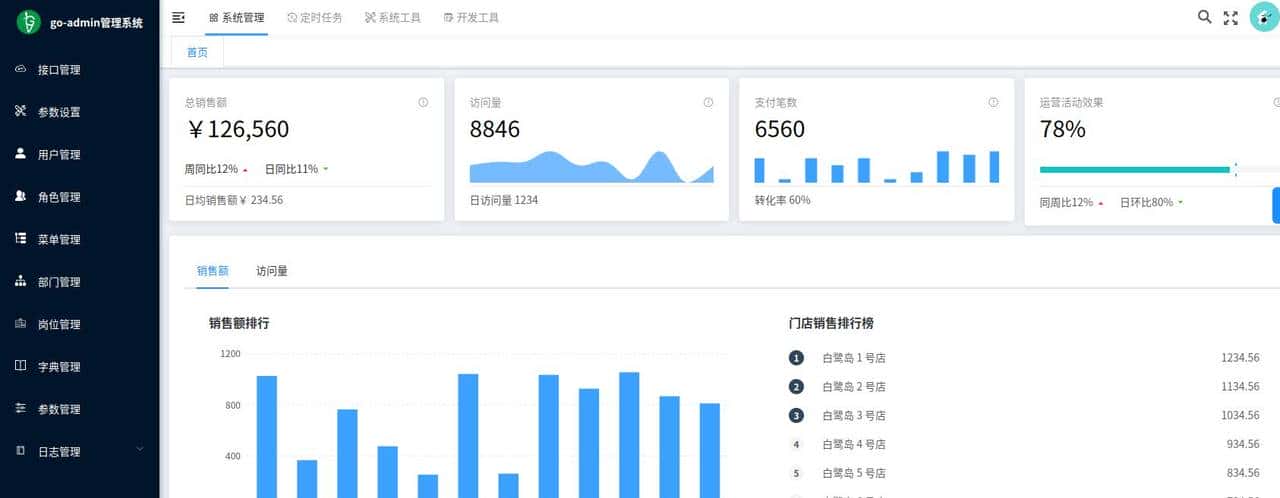
Task: Click 日访问量 1234 text
Action: [504, 200]
